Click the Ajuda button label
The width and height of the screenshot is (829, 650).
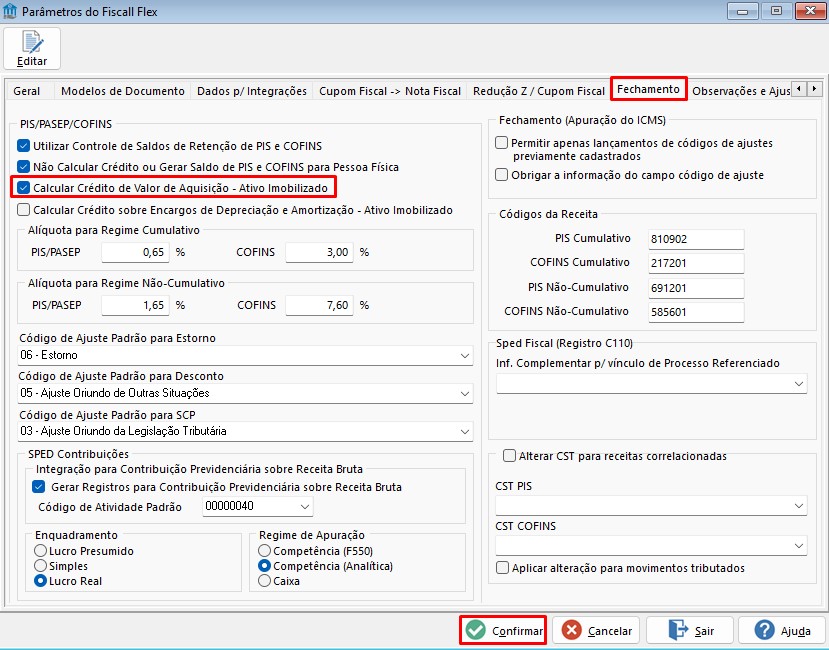796,631
